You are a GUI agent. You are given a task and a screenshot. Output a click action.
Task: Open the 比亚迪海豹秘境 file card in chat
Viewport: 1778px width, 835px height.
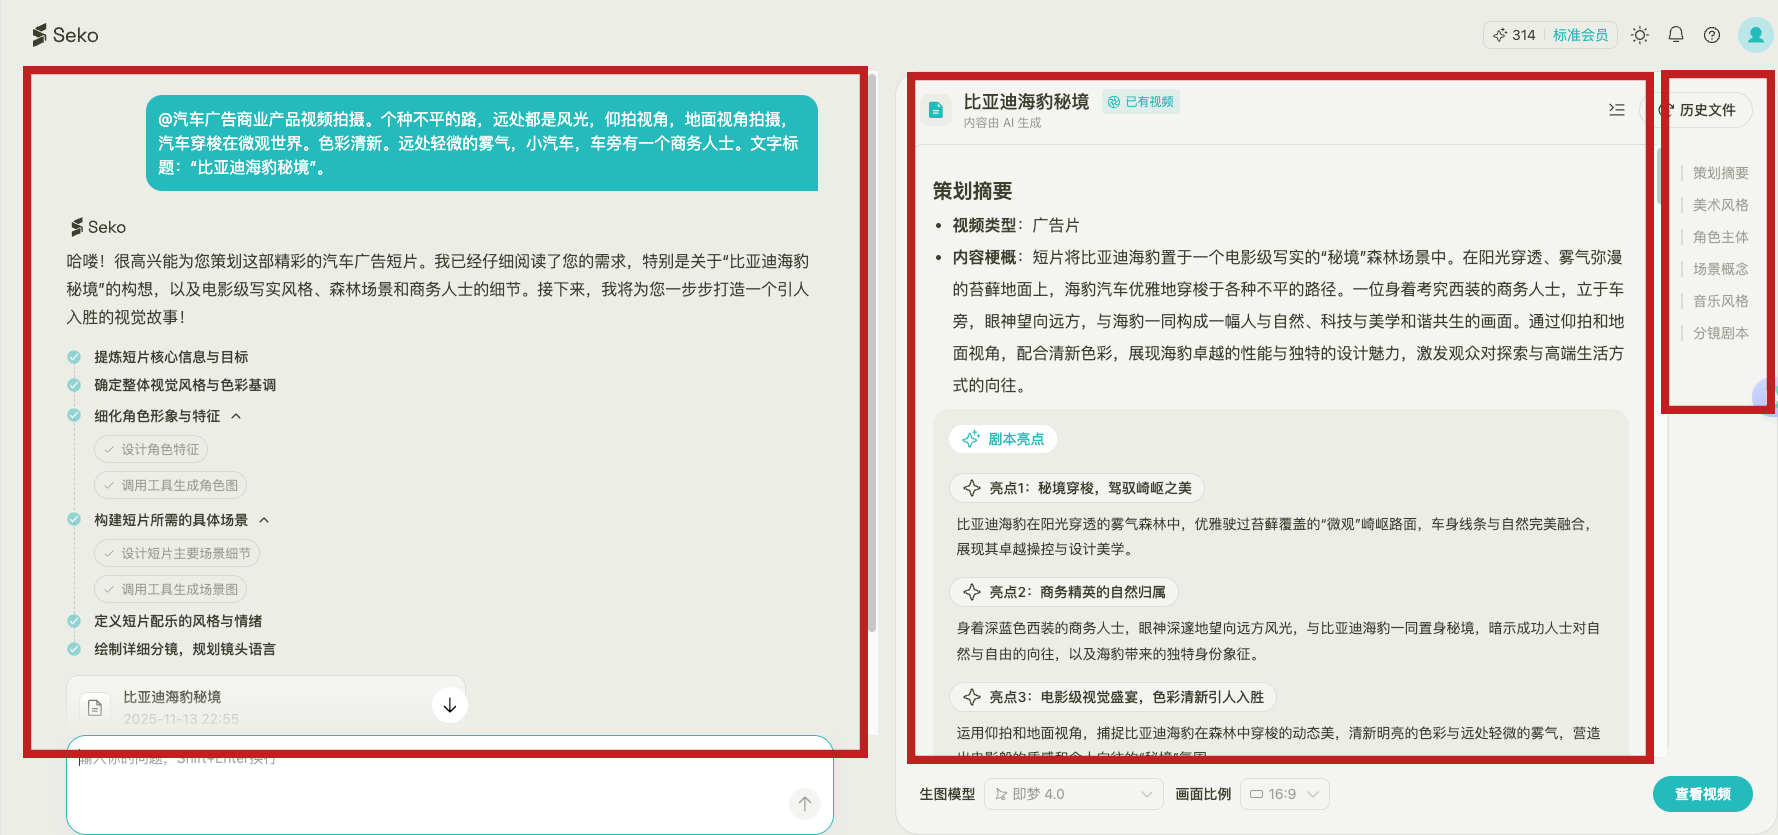[x=265, y=706]
